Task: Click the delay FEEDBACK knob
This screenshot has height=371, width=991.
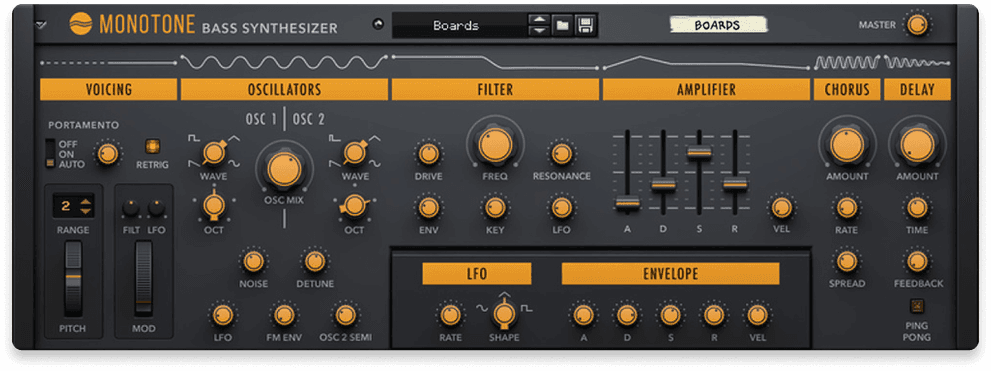Action: coord(916,261)
